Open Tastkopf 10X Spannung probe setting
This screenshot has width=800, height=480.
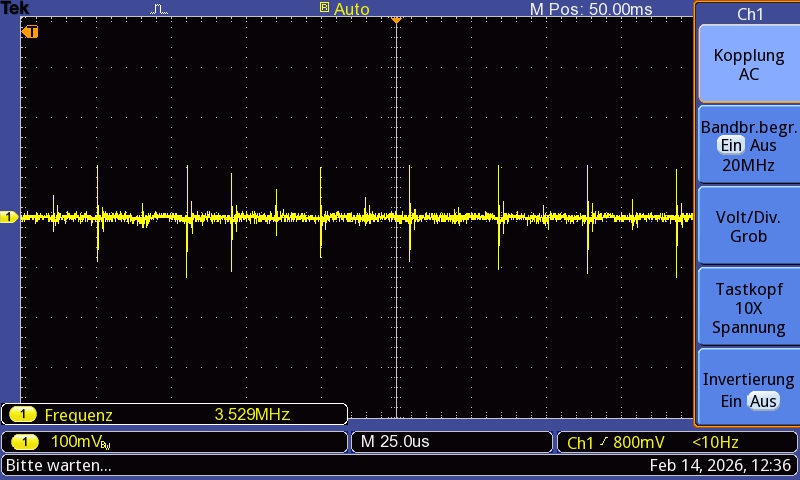(748, 308)
